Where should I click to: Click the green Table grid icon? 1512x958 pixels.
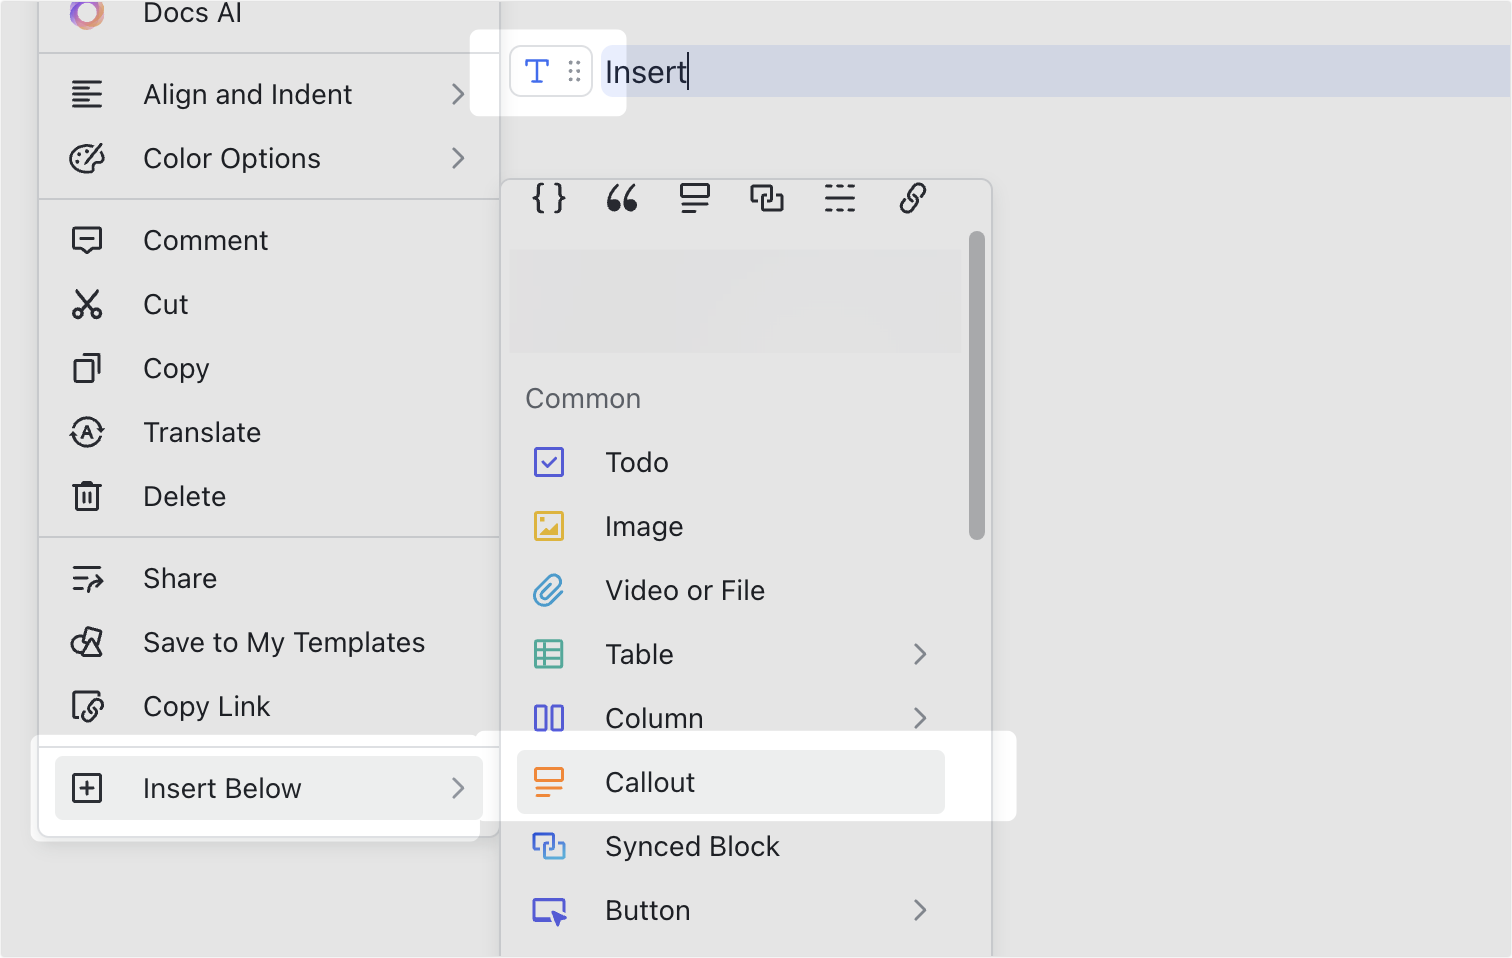click(549, 654)
